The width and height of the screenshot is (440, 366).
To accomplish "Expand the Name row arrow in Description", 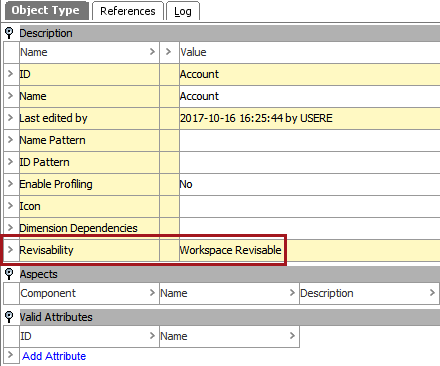I will pos(10,96).
